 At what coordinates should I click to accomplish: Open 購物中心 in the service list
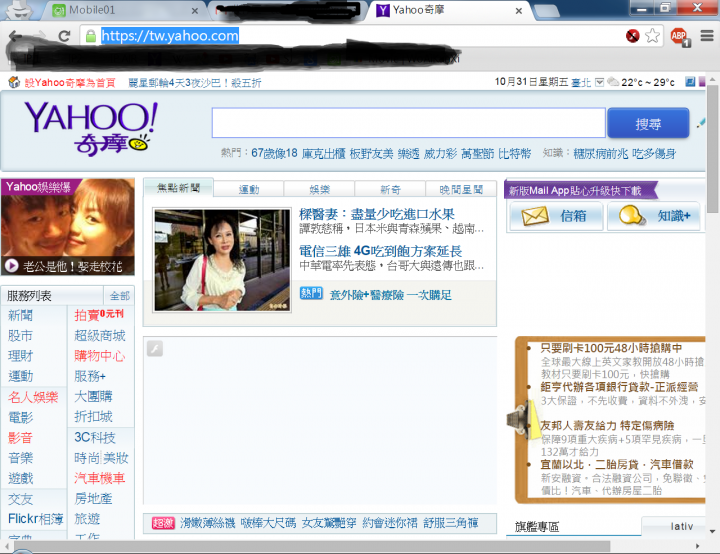click(x=100, y=356)
